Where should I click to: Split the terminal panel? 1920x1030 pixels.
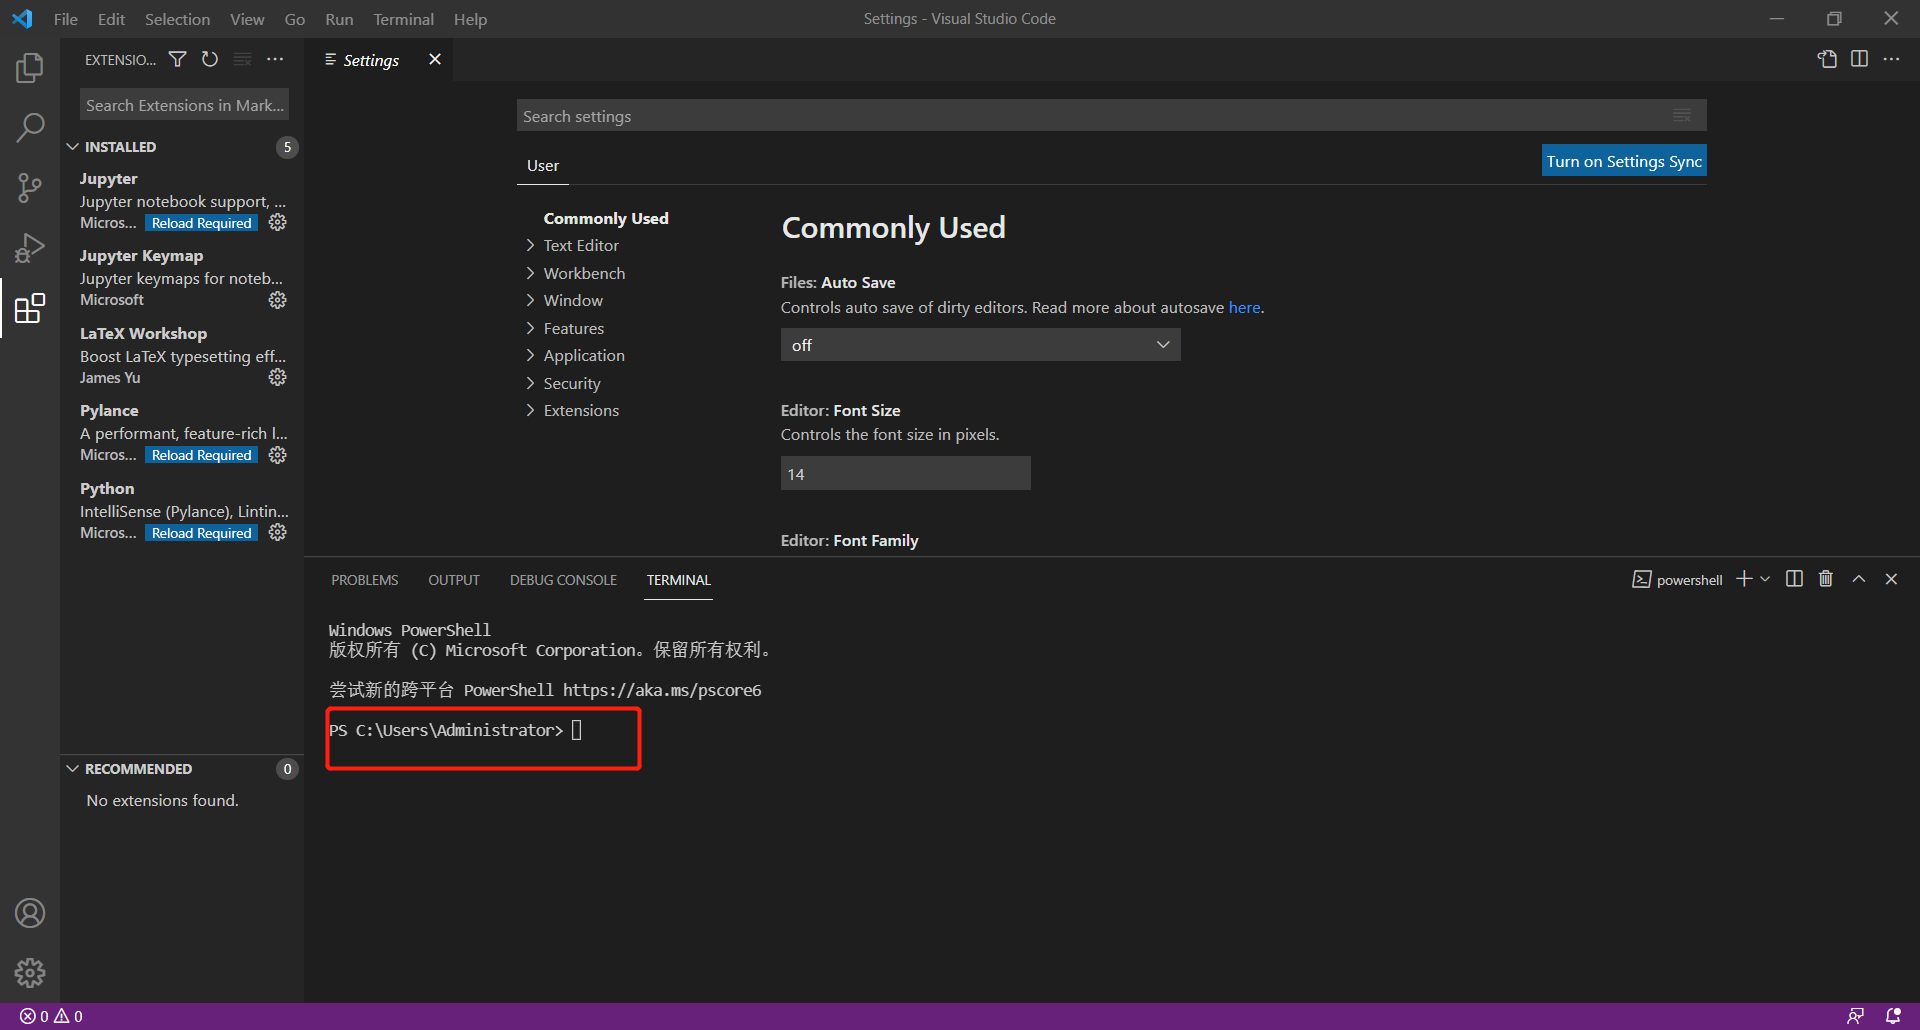pos(1794,579)
